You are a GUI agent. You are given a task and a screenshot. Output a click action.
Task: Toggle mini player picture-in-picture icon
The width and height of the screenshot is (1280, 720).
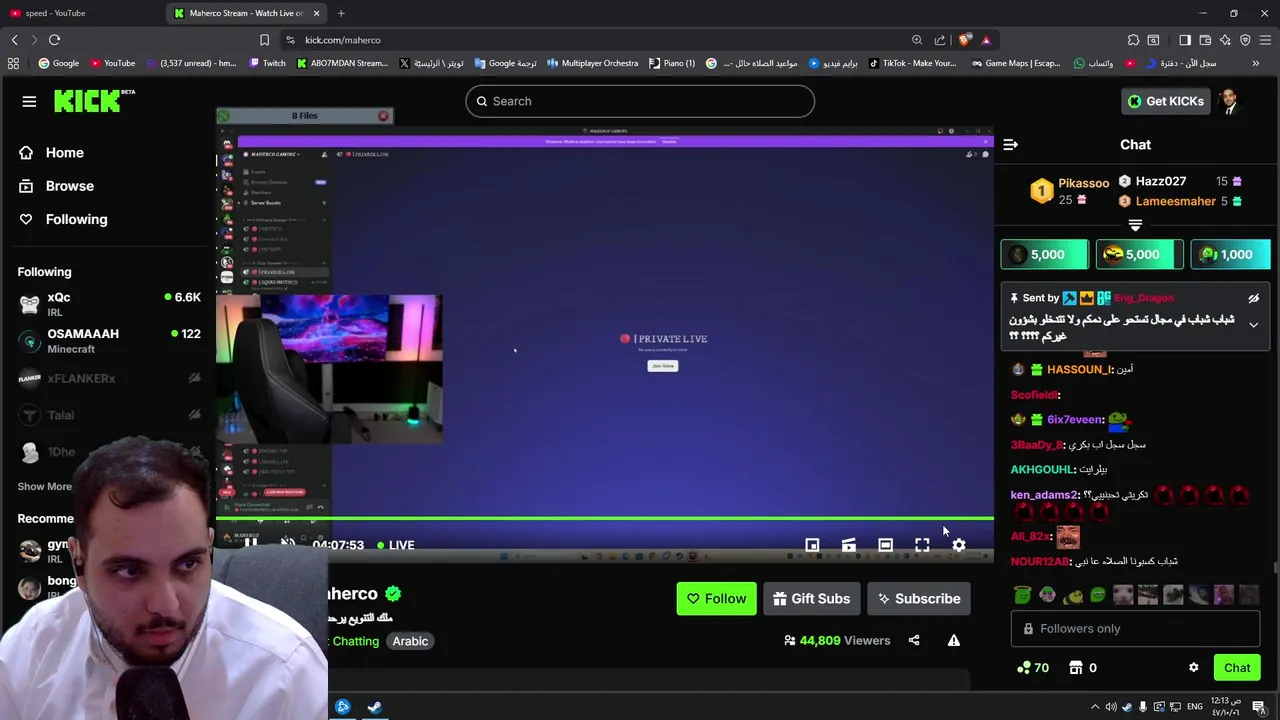click(812, 545)
